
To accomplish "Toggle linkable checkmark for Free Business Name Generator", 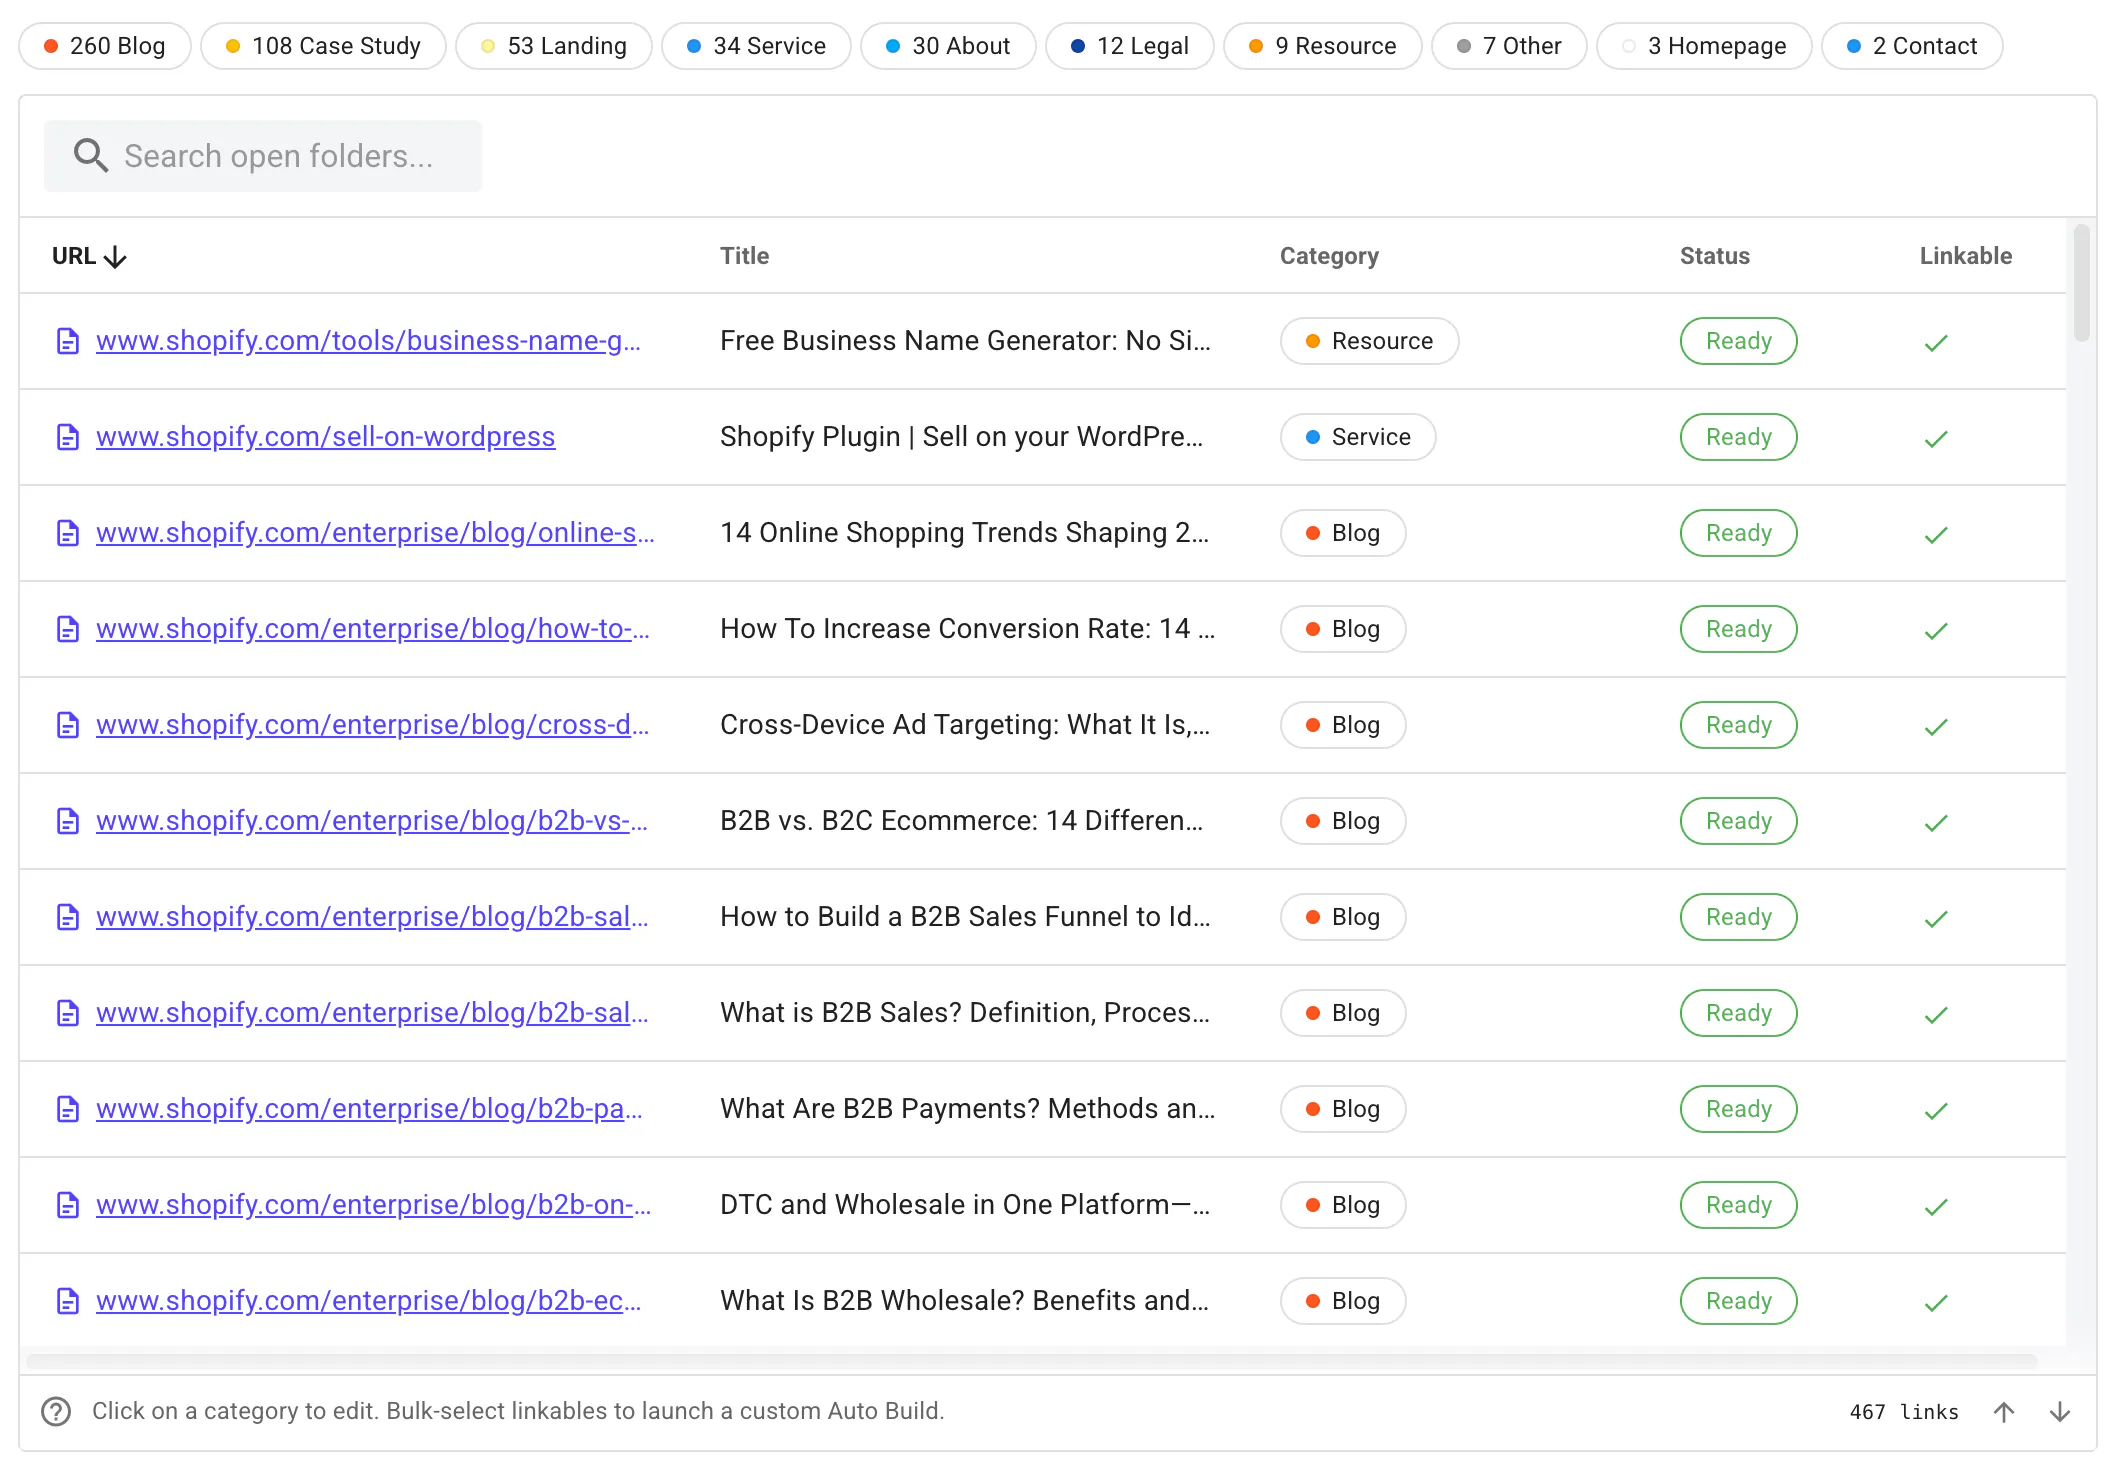I will click(x=1937, y=343).
